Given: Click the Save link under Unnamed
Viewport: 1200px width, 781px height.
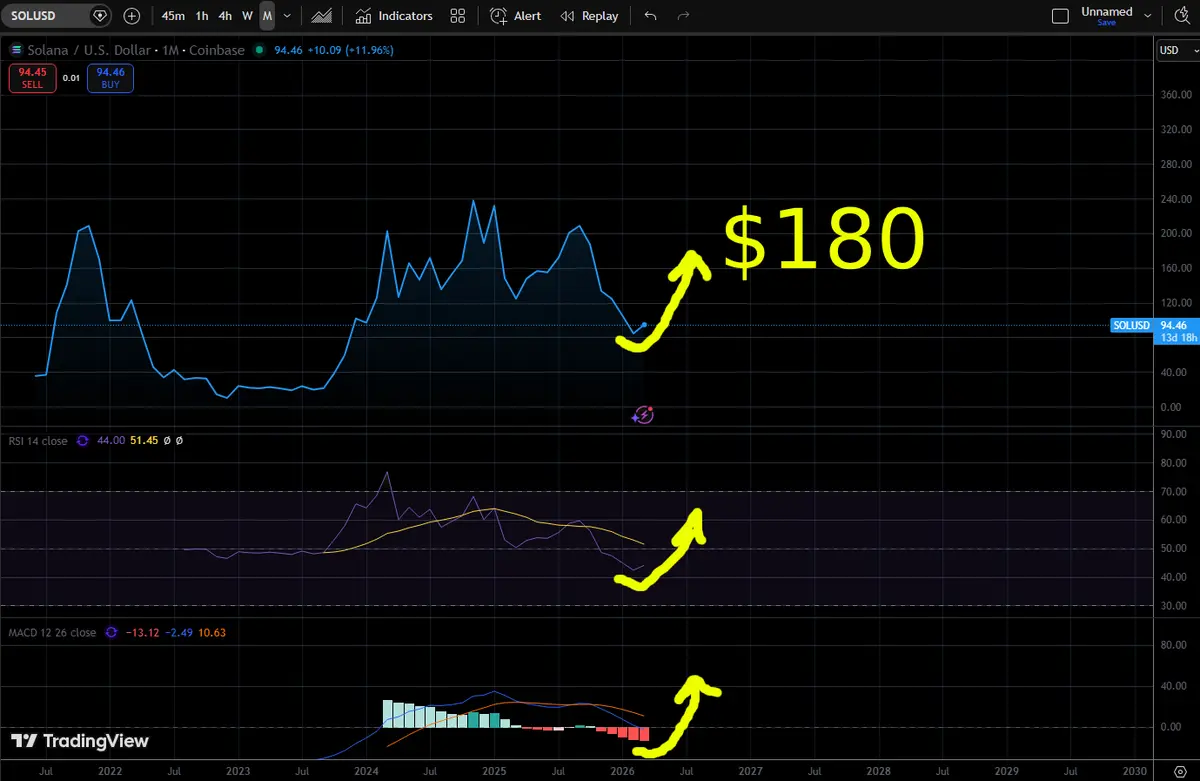Looking at the screenshot, I should click(x=1107, y=23).
